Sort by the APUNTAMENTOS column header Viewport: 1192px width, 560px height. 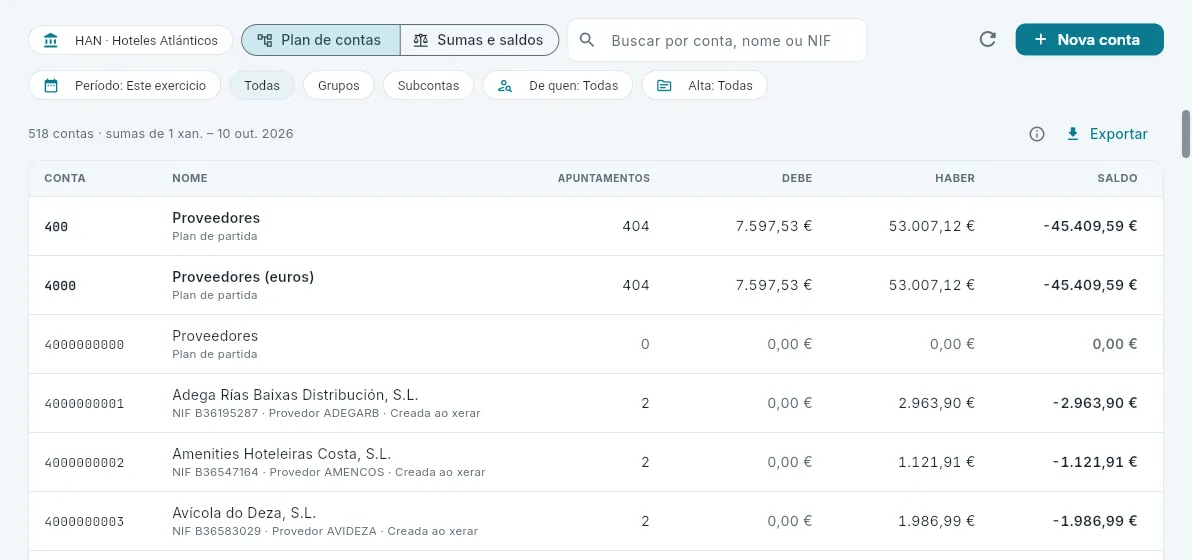(604, 179)
